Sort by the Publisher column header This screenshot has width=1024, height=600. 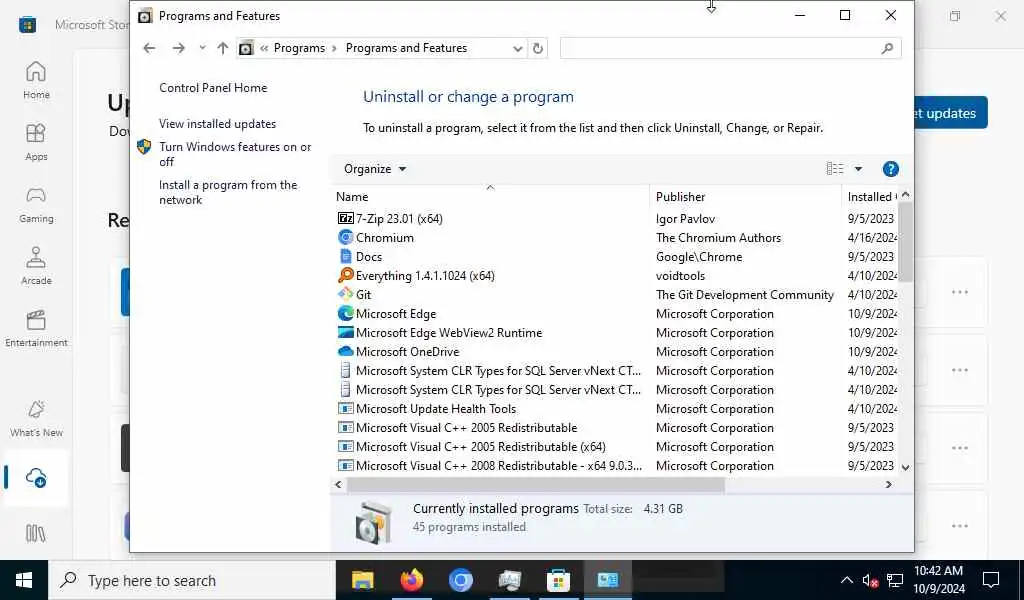tap(745, 197)
